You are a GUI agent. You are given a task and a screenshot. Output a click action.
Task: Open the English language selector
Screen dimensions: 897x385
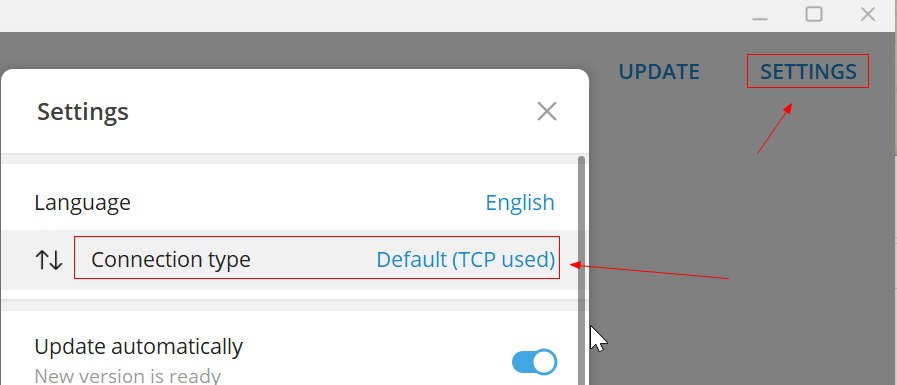click(x=519, y=203)
